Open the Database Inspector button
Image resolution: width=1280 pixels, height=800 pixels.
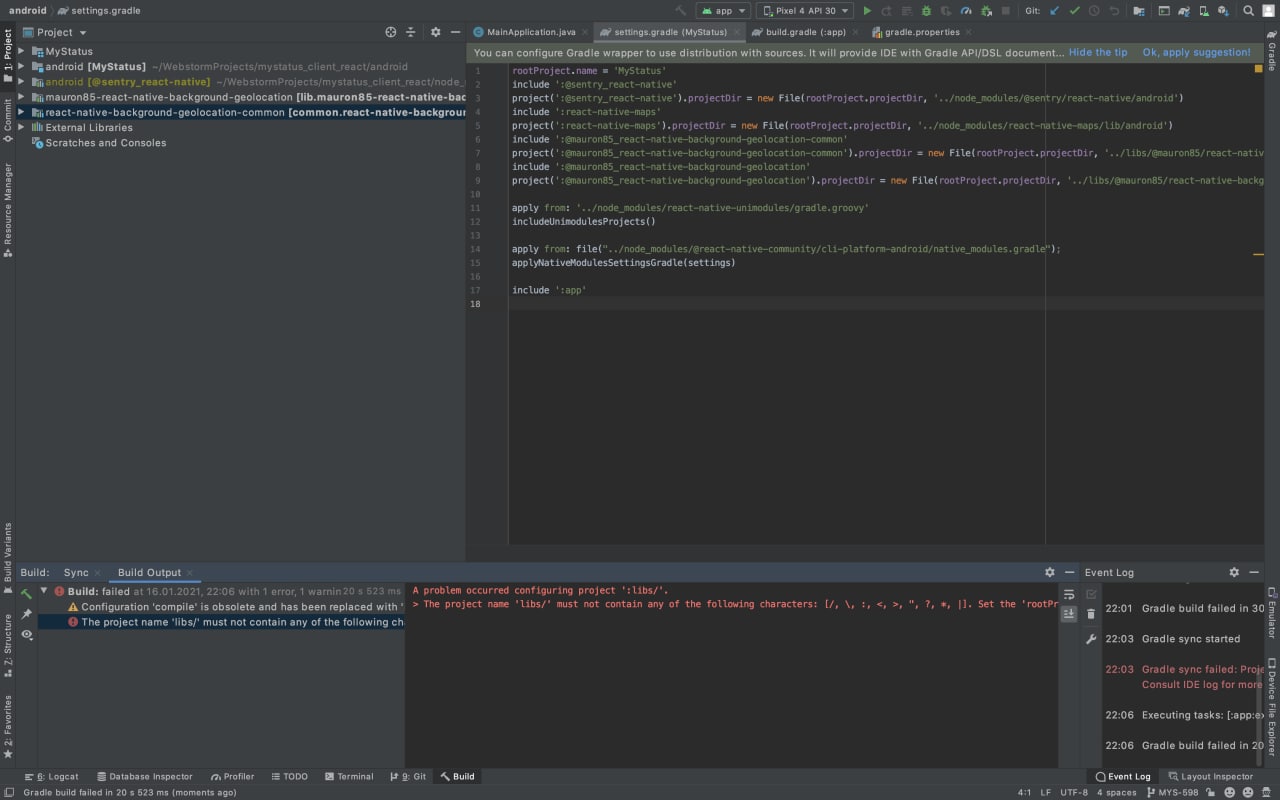point(144,776)
